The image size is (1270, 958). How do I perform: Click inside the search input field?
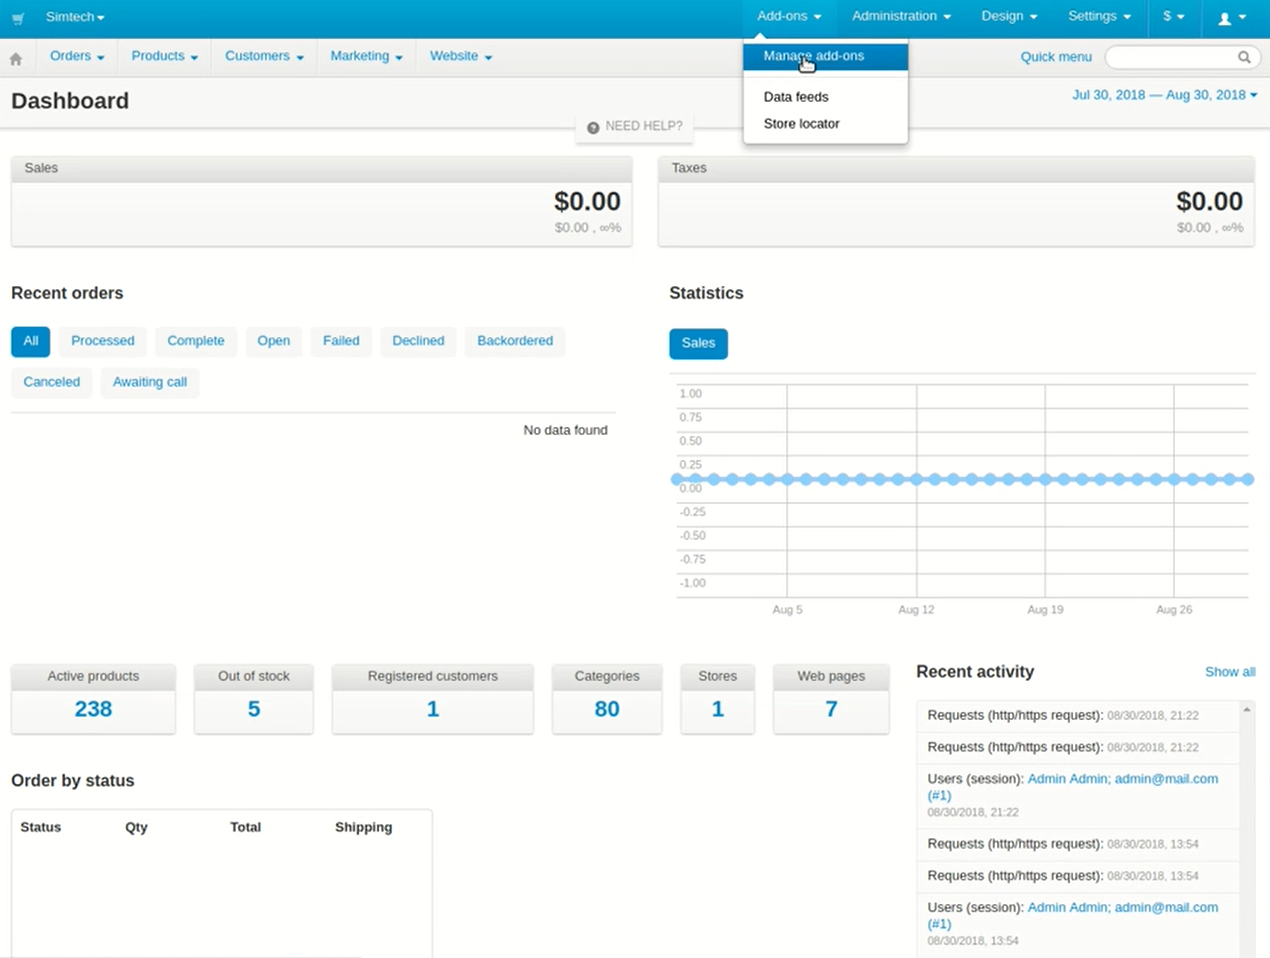[x=1168, y=57]
